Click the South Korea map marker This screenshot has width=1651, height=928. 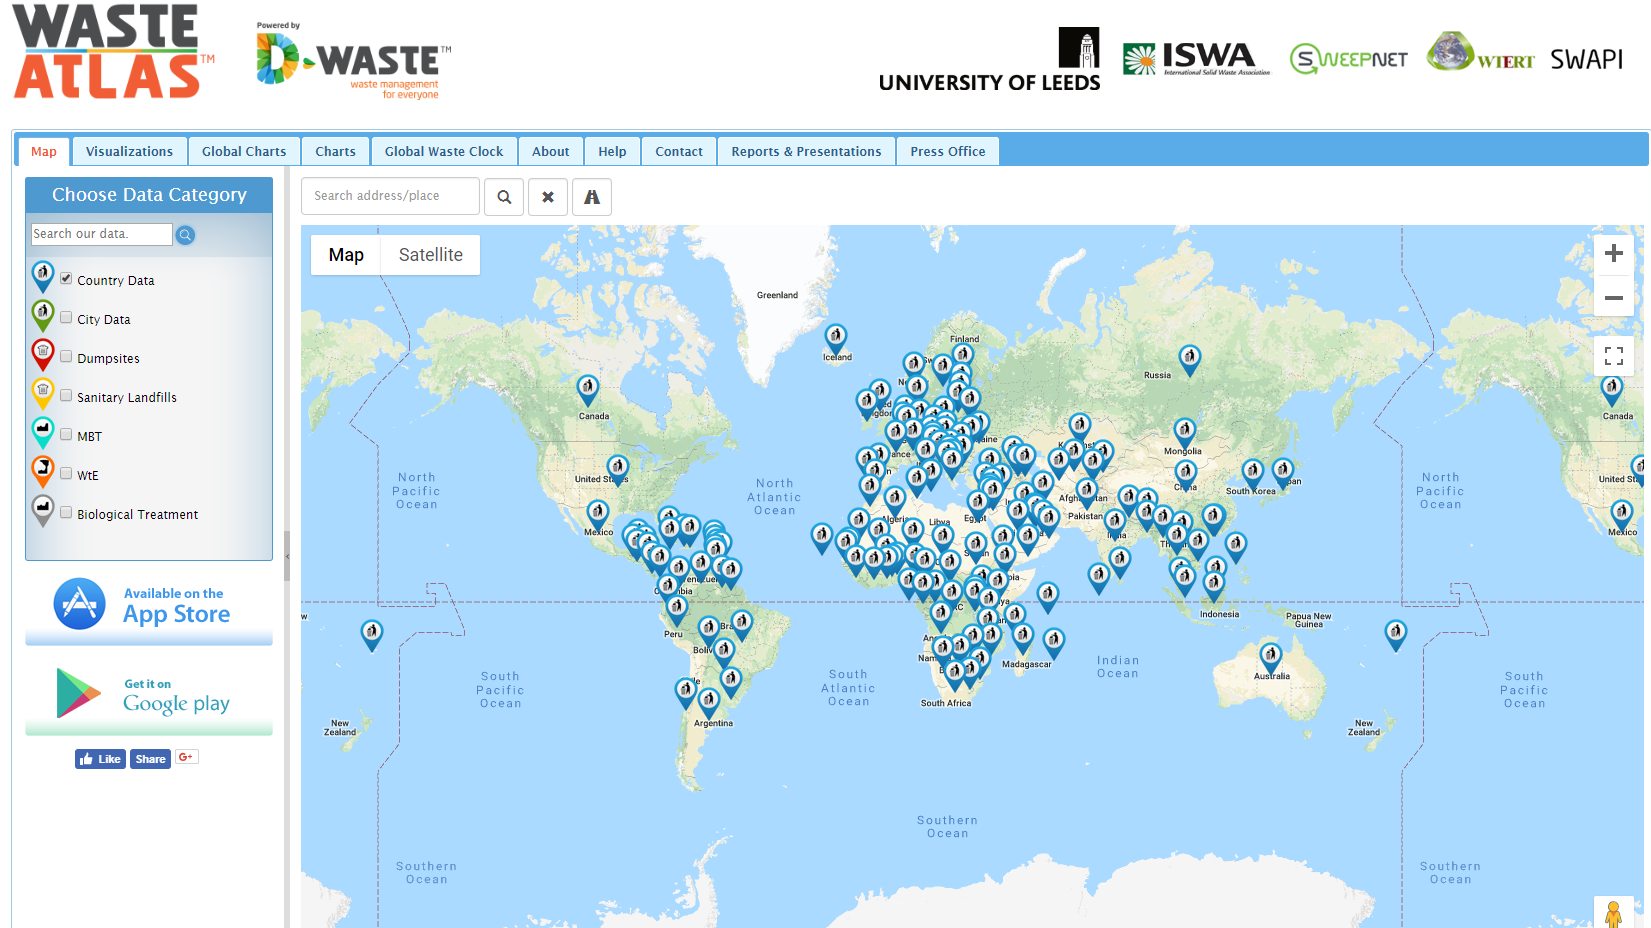pos(1253,474)
